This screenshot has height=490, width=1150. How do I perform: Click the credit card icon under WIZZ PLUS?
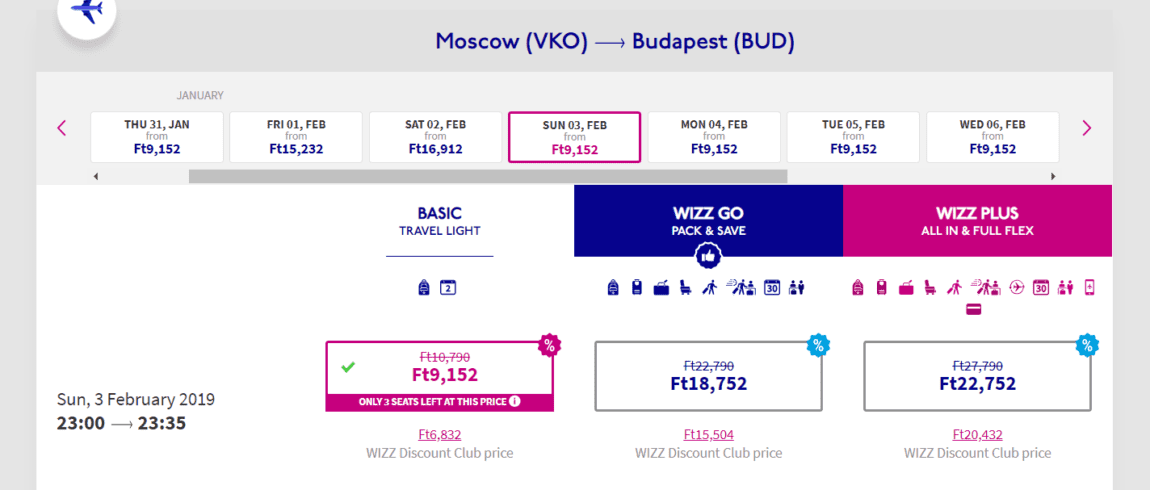click(974, 310)
